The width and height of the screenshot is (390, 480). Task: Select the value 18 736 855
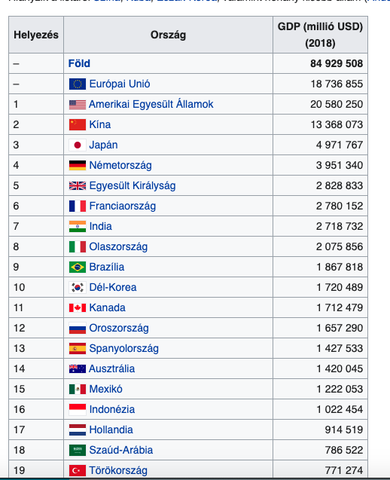[337, 84]
